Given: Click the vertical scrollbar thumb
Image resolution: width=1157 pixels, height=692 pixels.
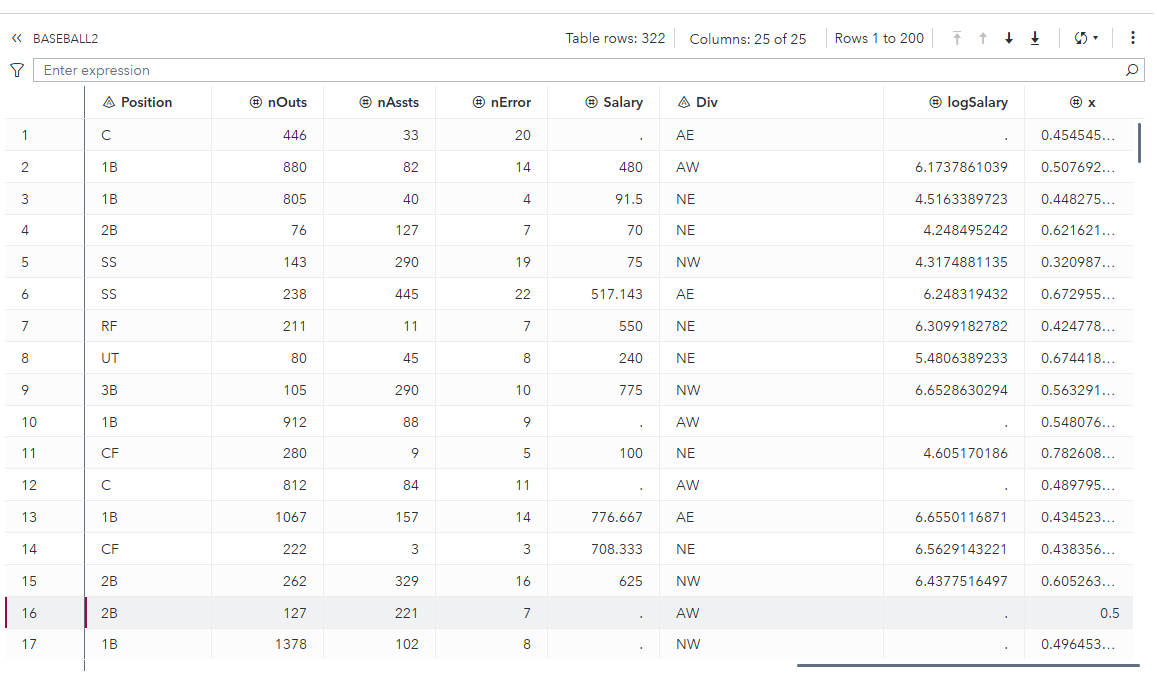Looking at the screenshot, I should [1140, 142].
